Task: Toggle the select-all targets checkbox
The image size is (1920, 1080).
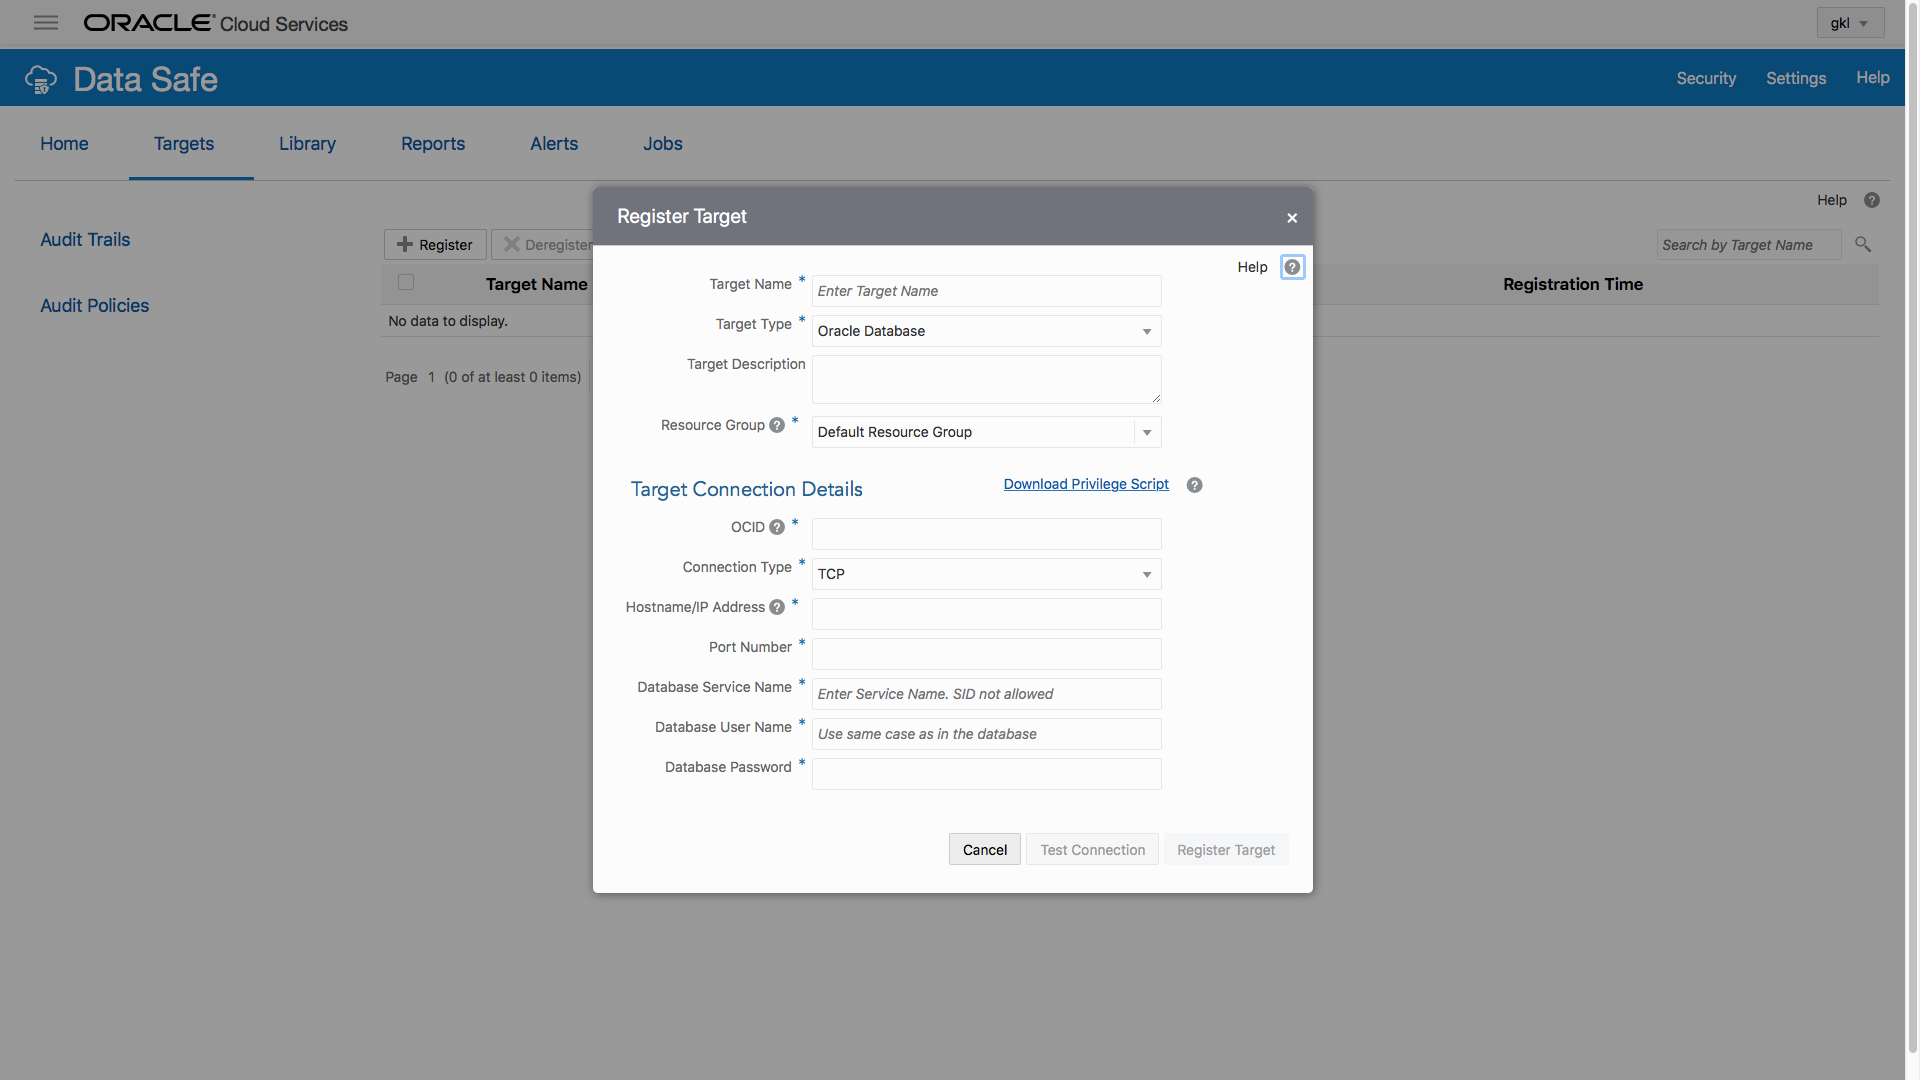Action: pyautogui.click(x=406, y=283)
